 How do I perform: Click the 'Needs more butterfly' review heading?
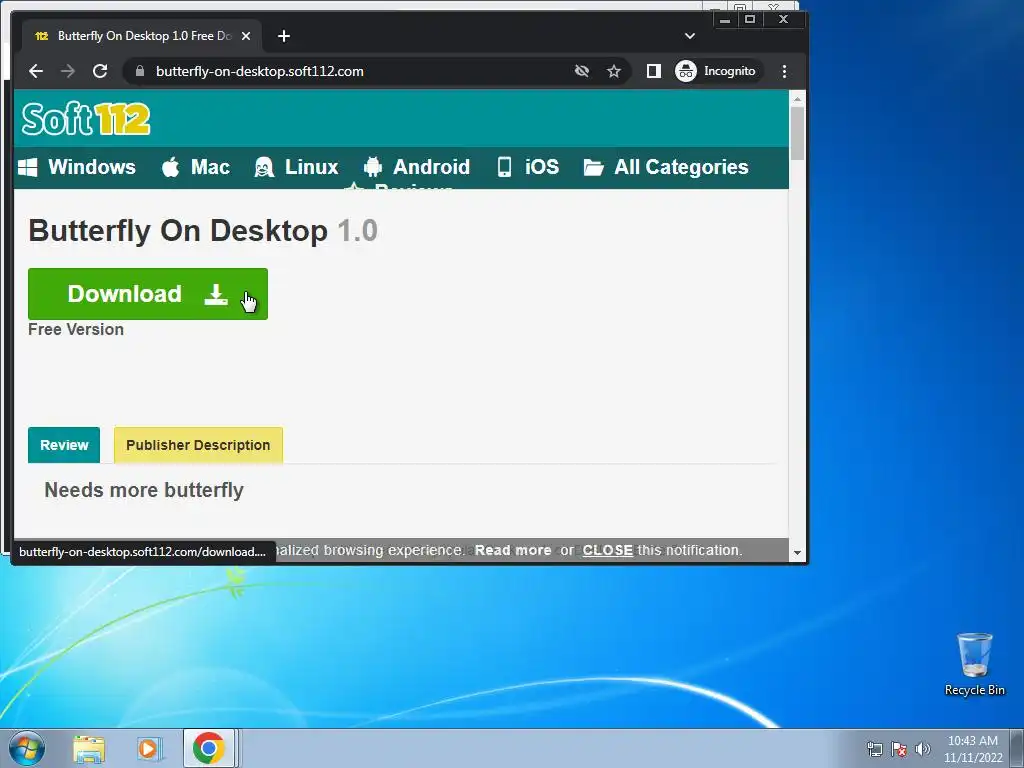[144, 490]
